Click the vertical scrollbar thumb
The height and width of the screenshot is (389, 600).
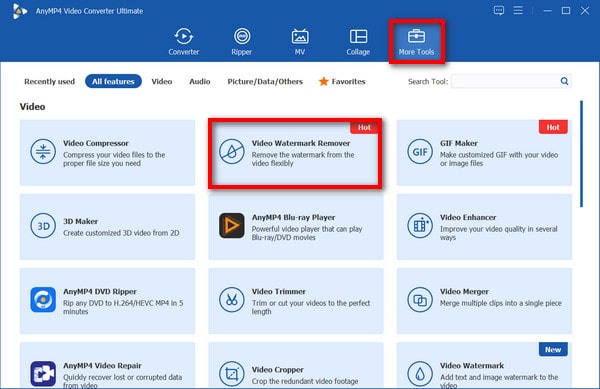click(581, 154)
